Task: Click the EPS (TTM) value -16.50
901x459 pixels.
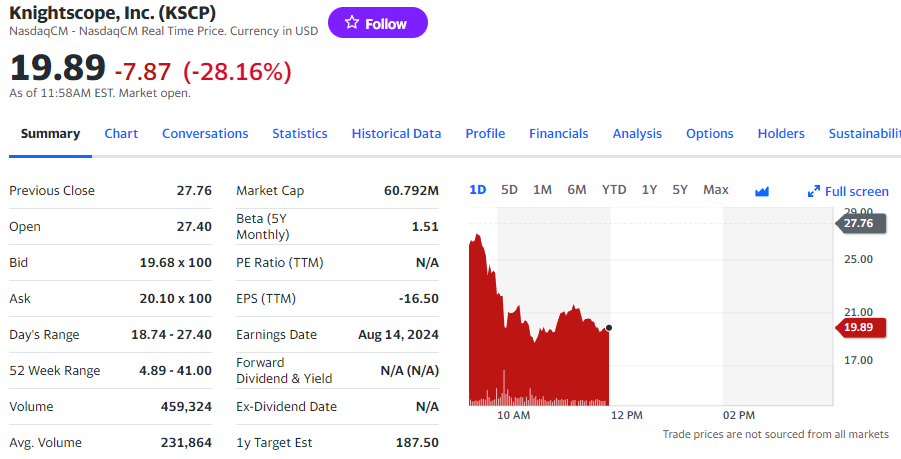Action: tap(419, 299)
